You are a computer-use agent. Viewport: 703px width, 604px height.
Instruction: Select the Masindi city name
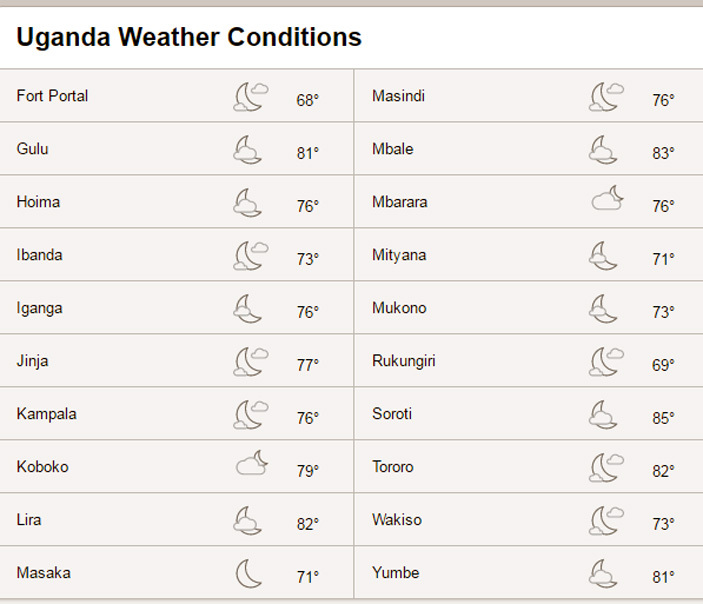[399, 96]
